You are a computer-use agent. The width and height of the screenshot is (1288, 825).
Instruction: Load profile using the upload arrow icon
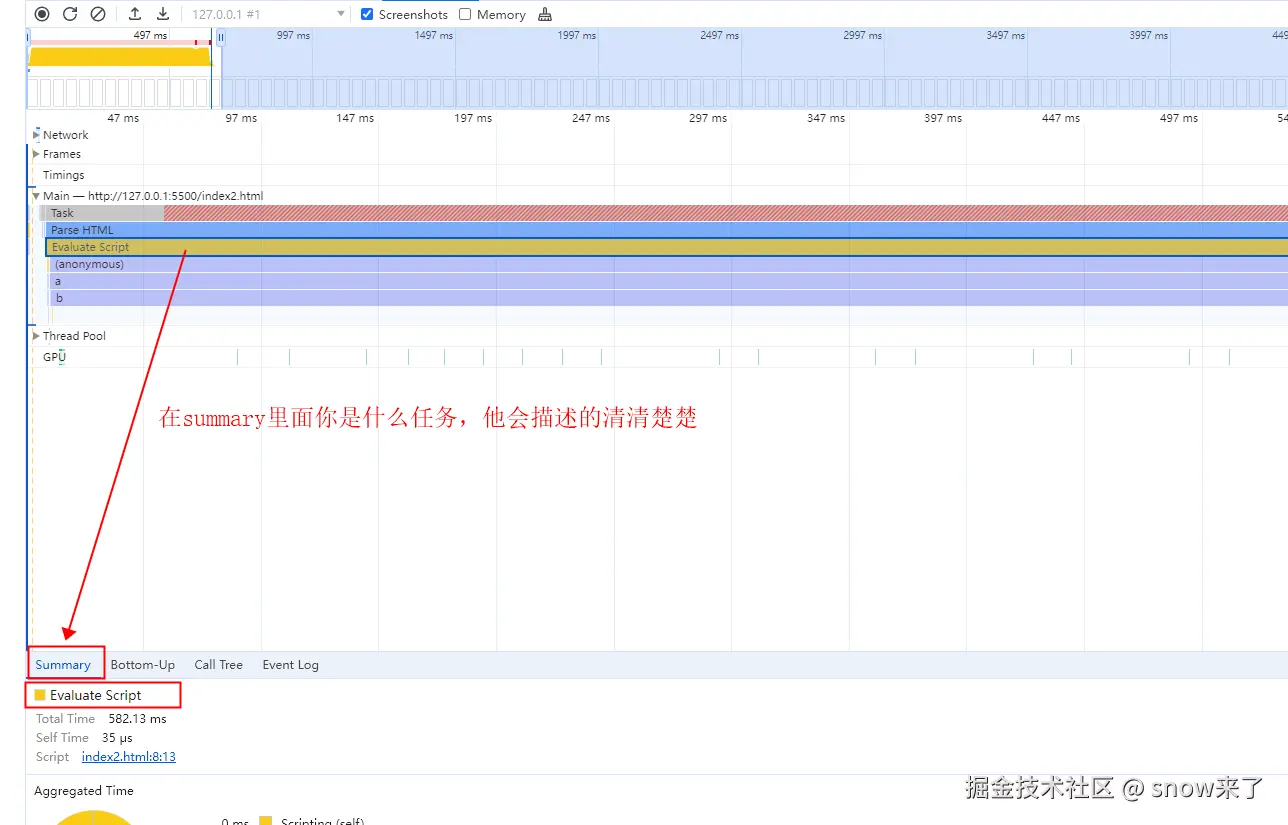click(x=135, y=14)
